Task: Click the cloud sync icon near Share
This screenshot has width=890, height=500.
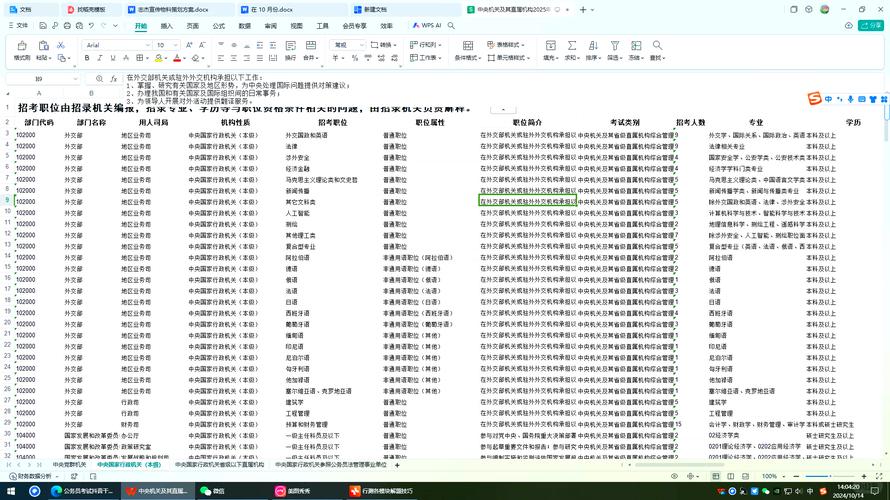Action: [x=849, y=26]
